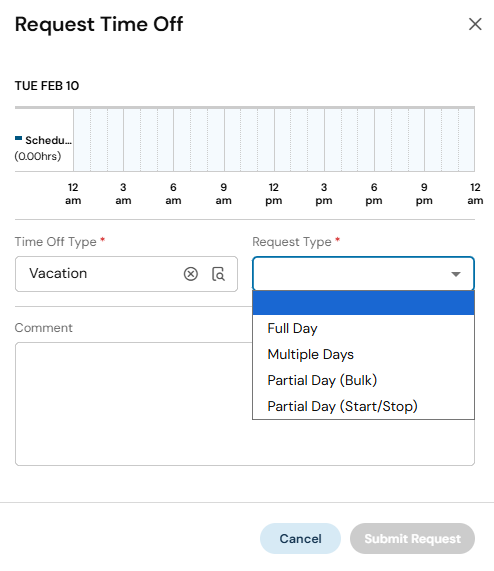Choose the blank highlighted dropdown option

[x=363, y=303]
